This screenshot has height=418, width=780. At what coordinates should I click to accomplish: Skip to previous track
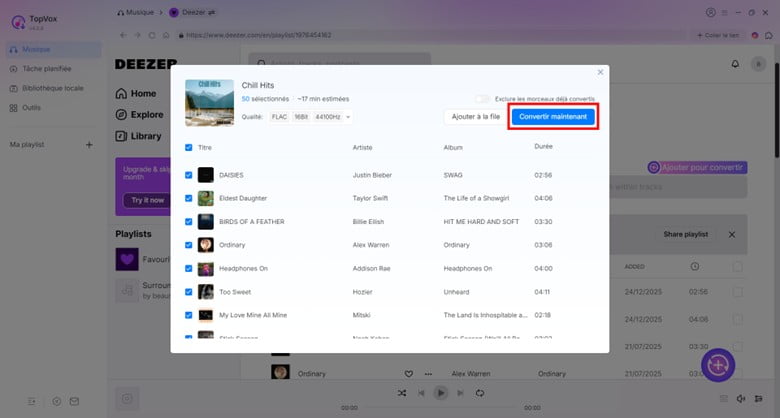421,393
